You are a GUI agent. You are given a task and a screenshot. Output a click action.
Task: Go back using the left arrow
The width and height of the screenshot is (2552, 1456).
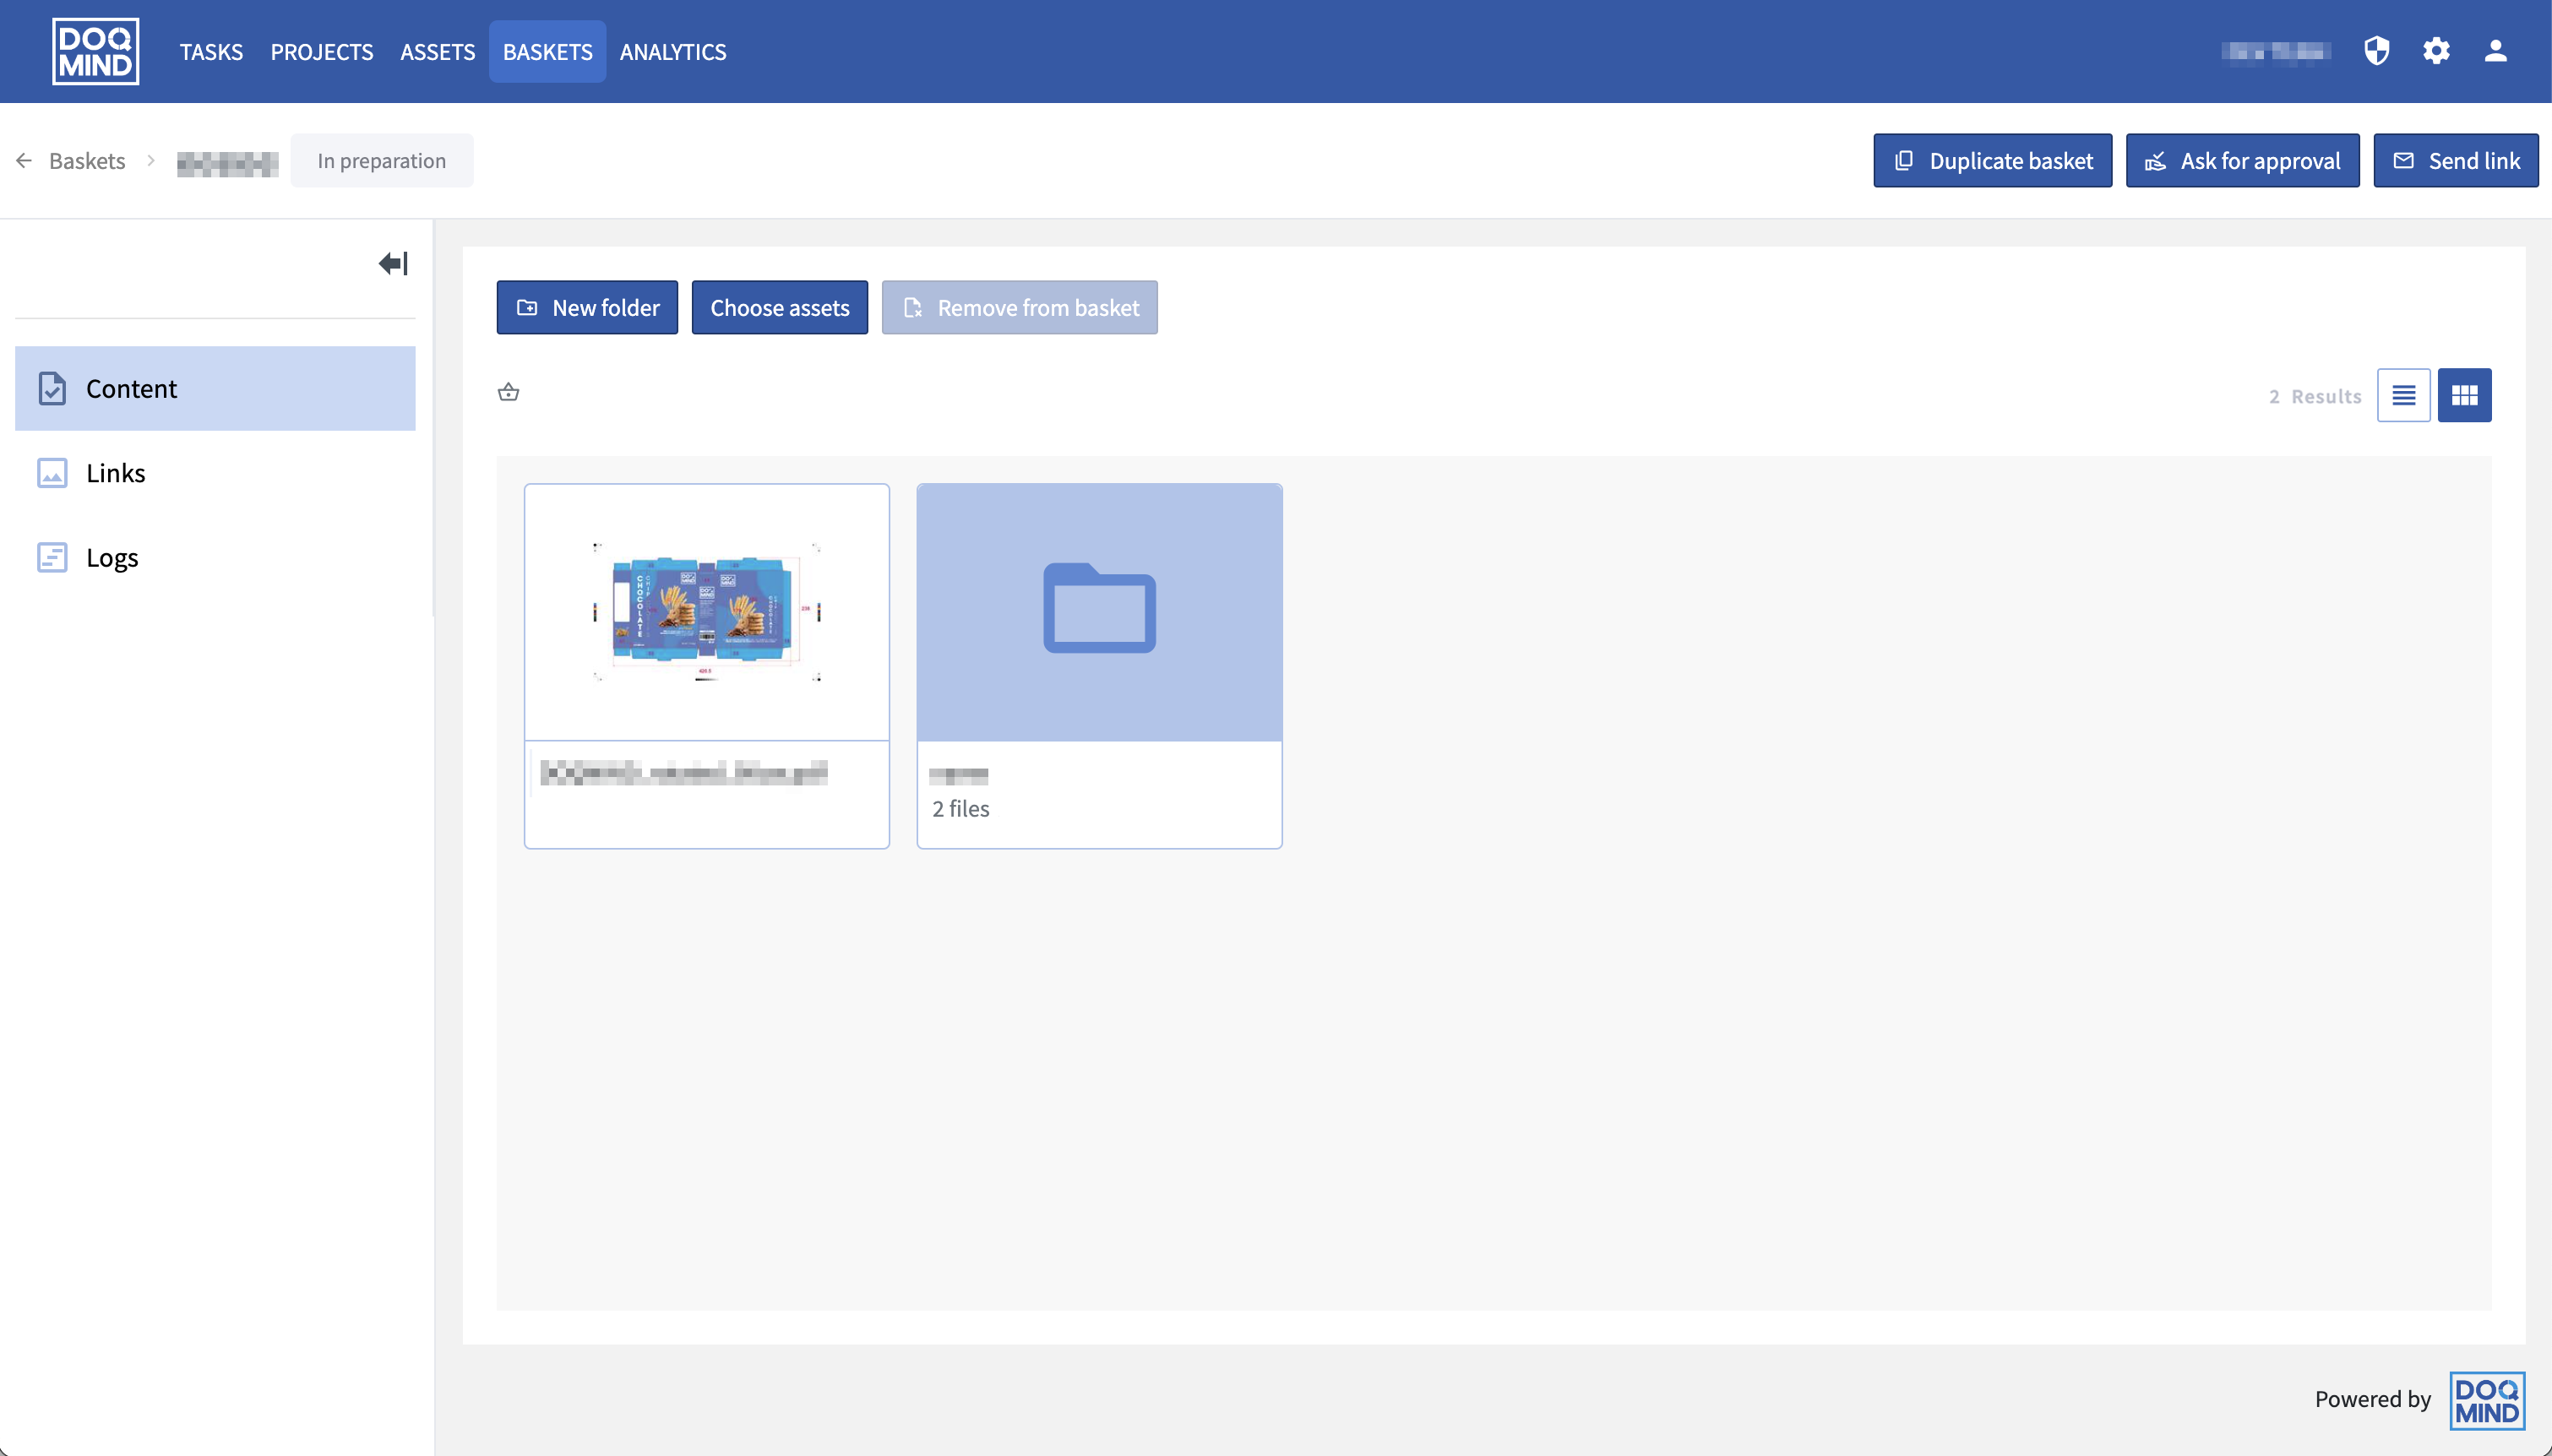[x=24, y=161]
